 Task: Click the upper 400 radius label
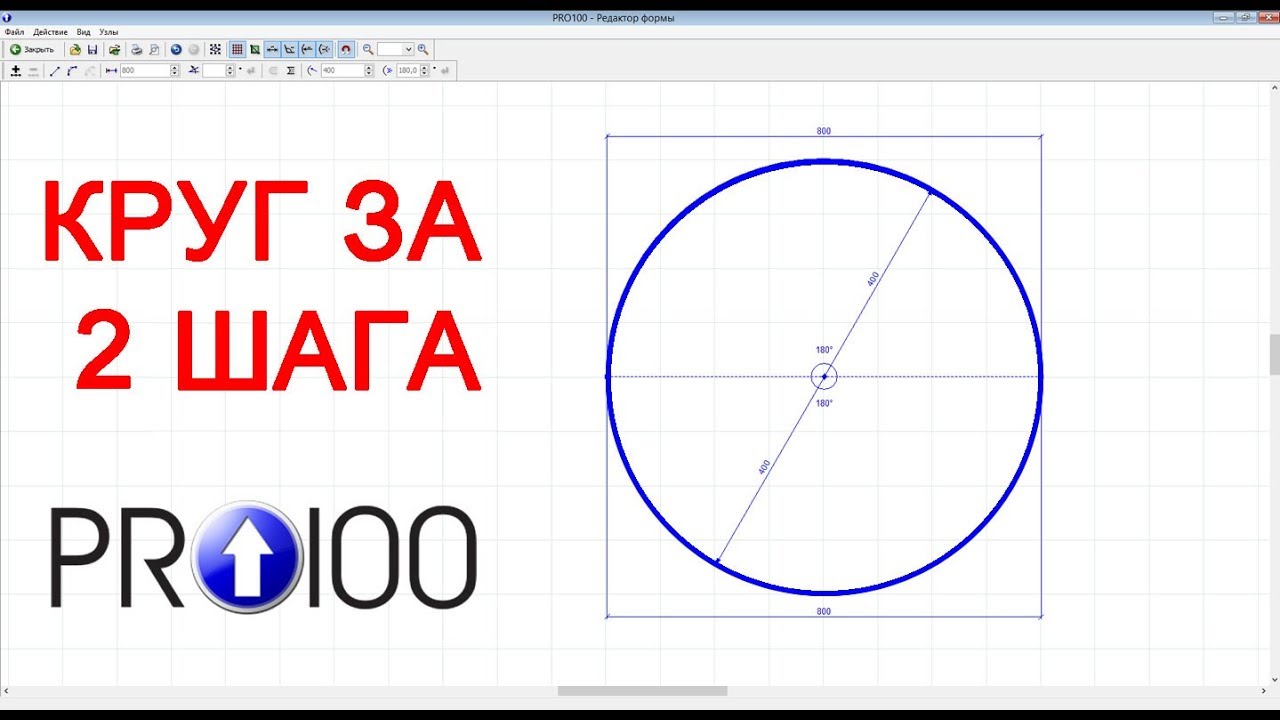[873, 279]
